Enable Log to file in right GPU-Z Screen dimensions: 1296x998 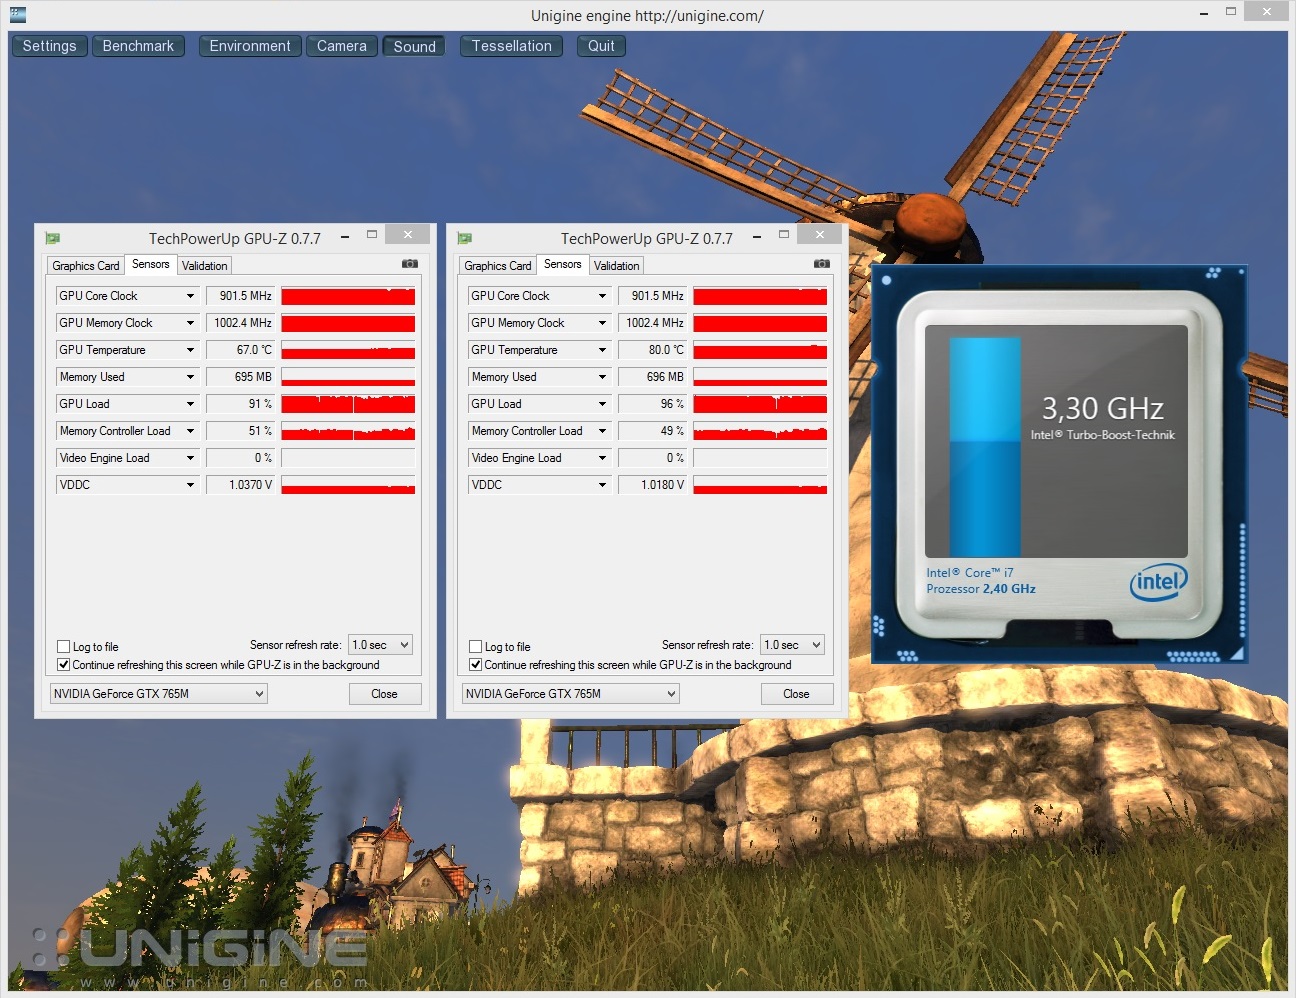pyautogui.click(x=476, y=647)
